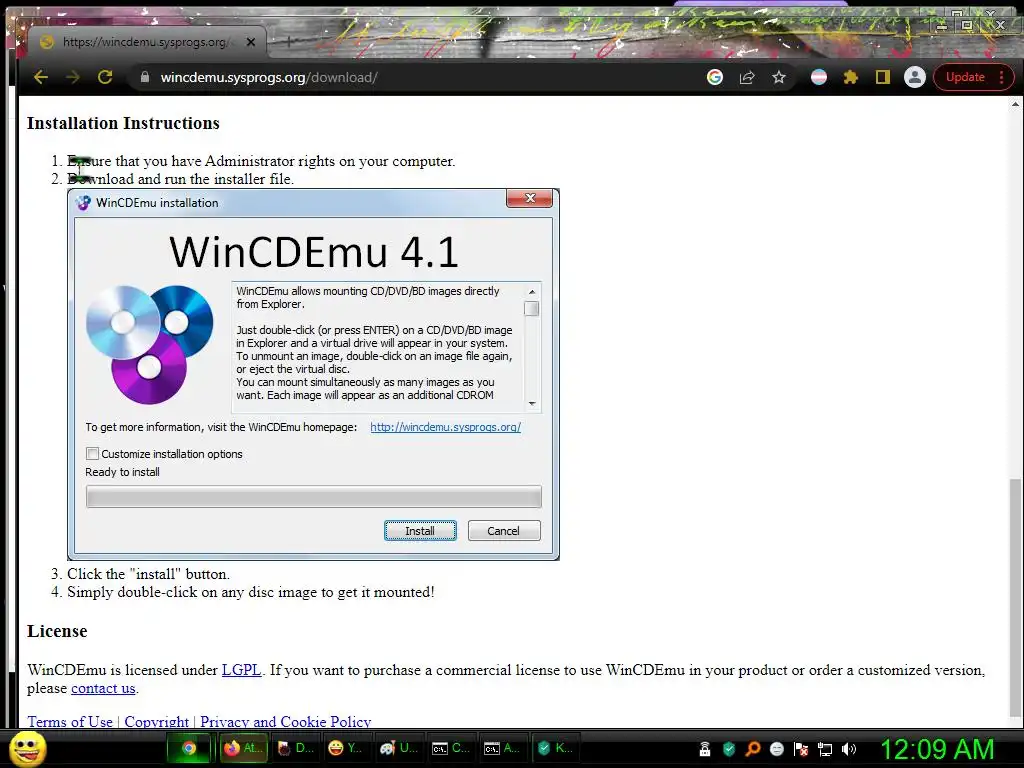Click the padlock network tray icon
Image resolution: width=1024 pixels, height=768 pixels.
point(705,749)
